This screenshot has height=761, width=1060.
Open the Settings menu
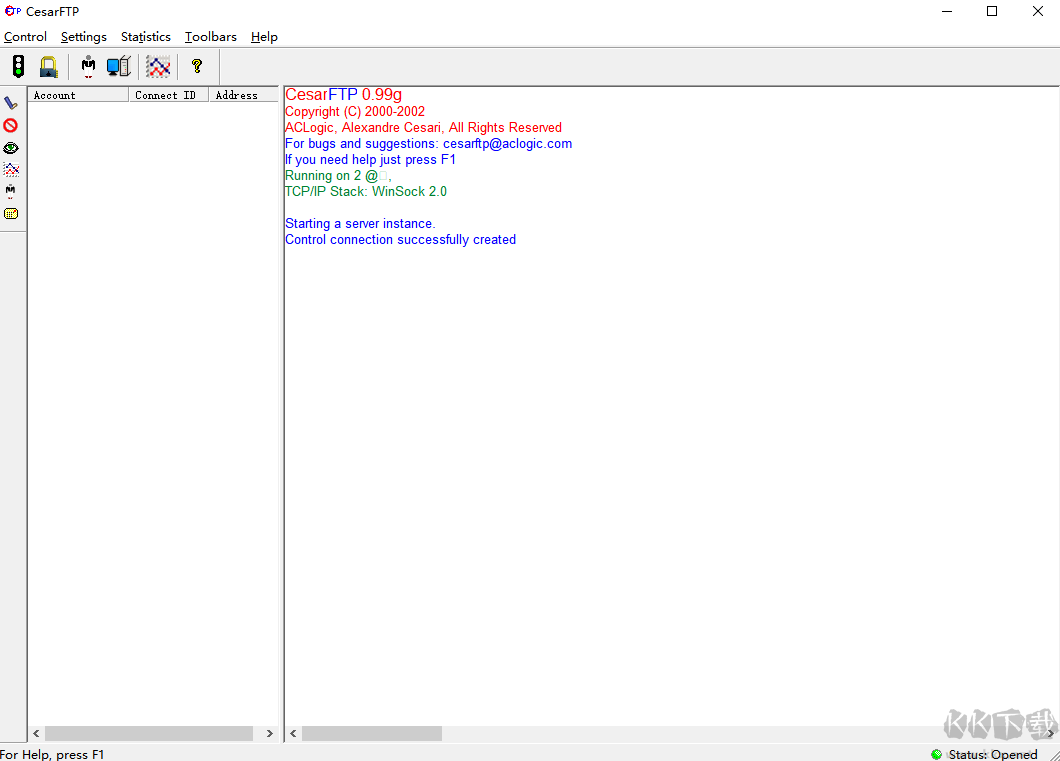[x=83, y=37]
